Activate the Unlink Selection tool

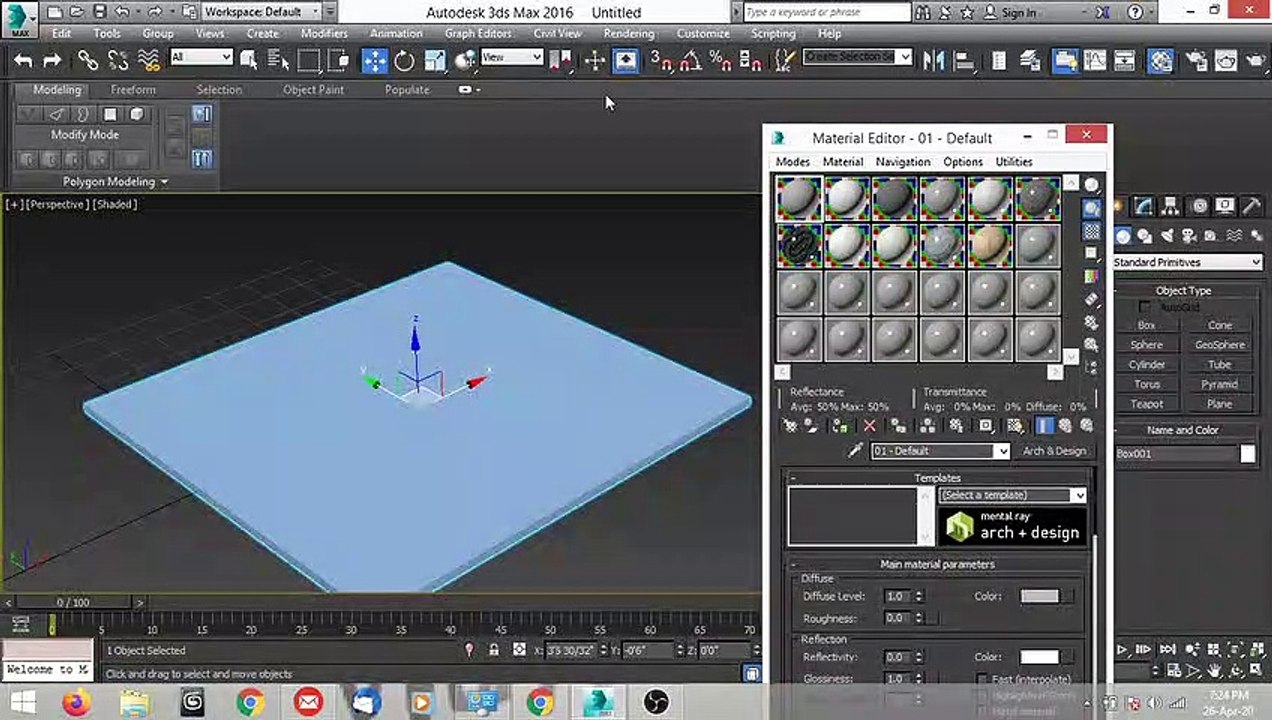[x=118, y=60]
